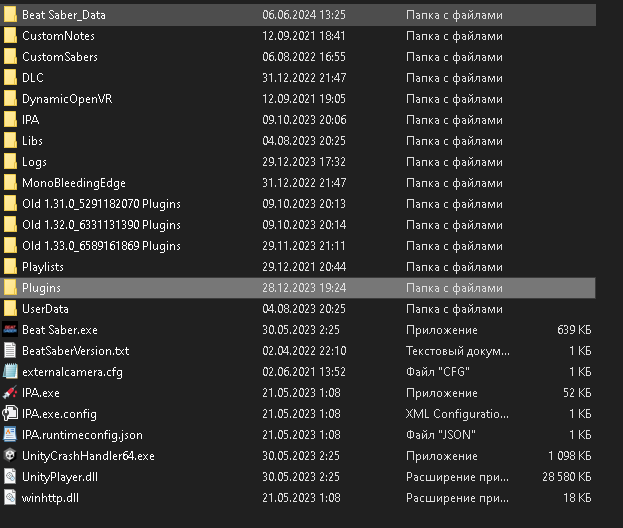Image resolution: width=623 pixels, height=528 pixels.
Task: Select the Beat Saber.exe application icon
Action: 10,330
